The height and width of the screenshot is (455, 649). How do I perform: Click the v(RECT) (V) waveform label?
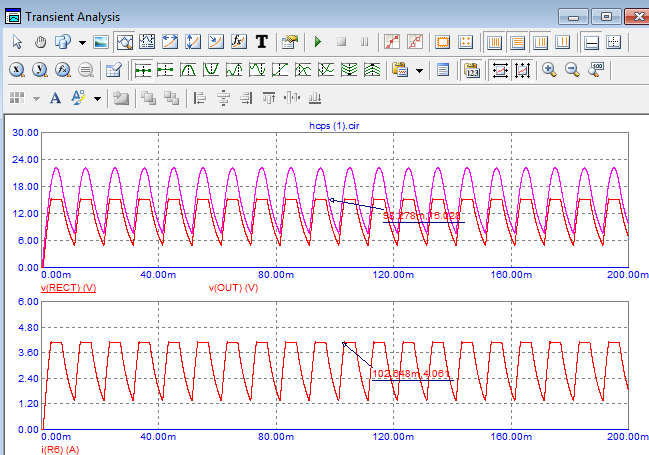tap(67, 288)
